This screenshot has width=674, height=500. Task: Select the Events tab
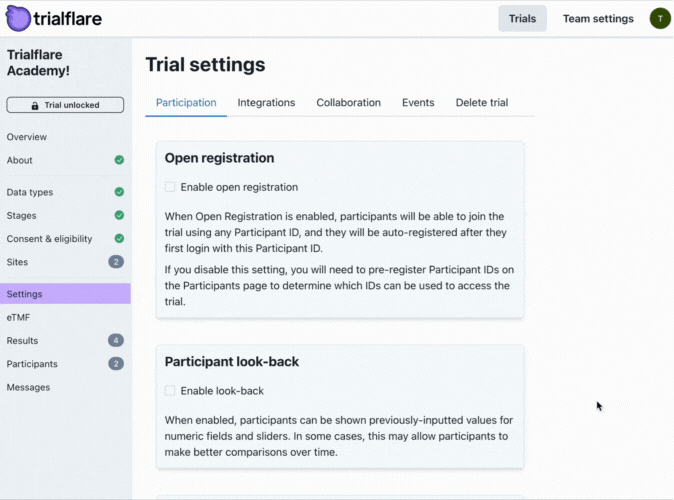[418, 103]
